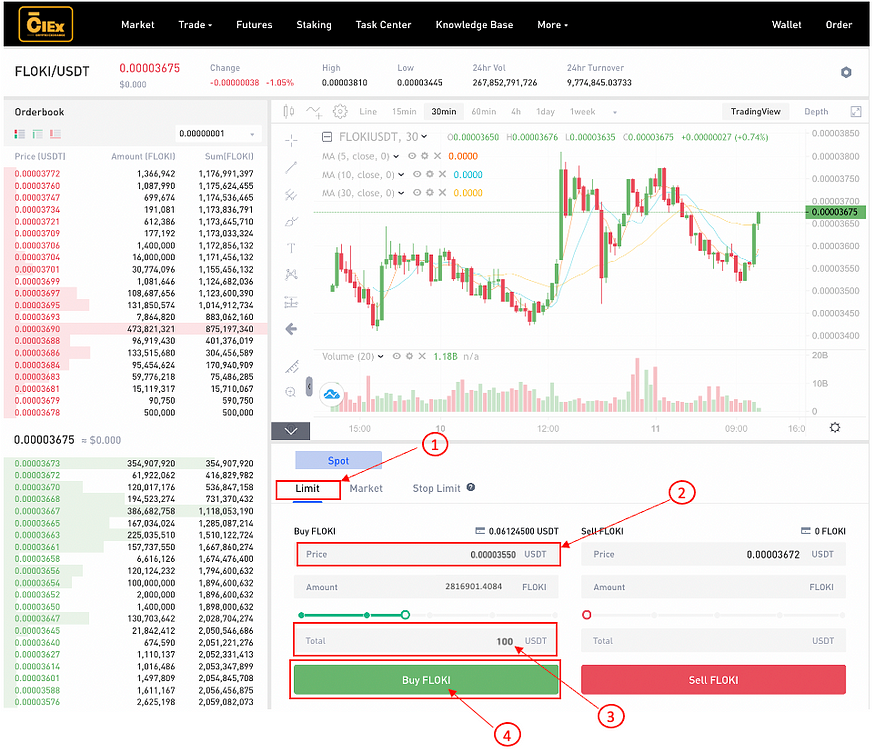Expand the Trade menu

[195, 25]
